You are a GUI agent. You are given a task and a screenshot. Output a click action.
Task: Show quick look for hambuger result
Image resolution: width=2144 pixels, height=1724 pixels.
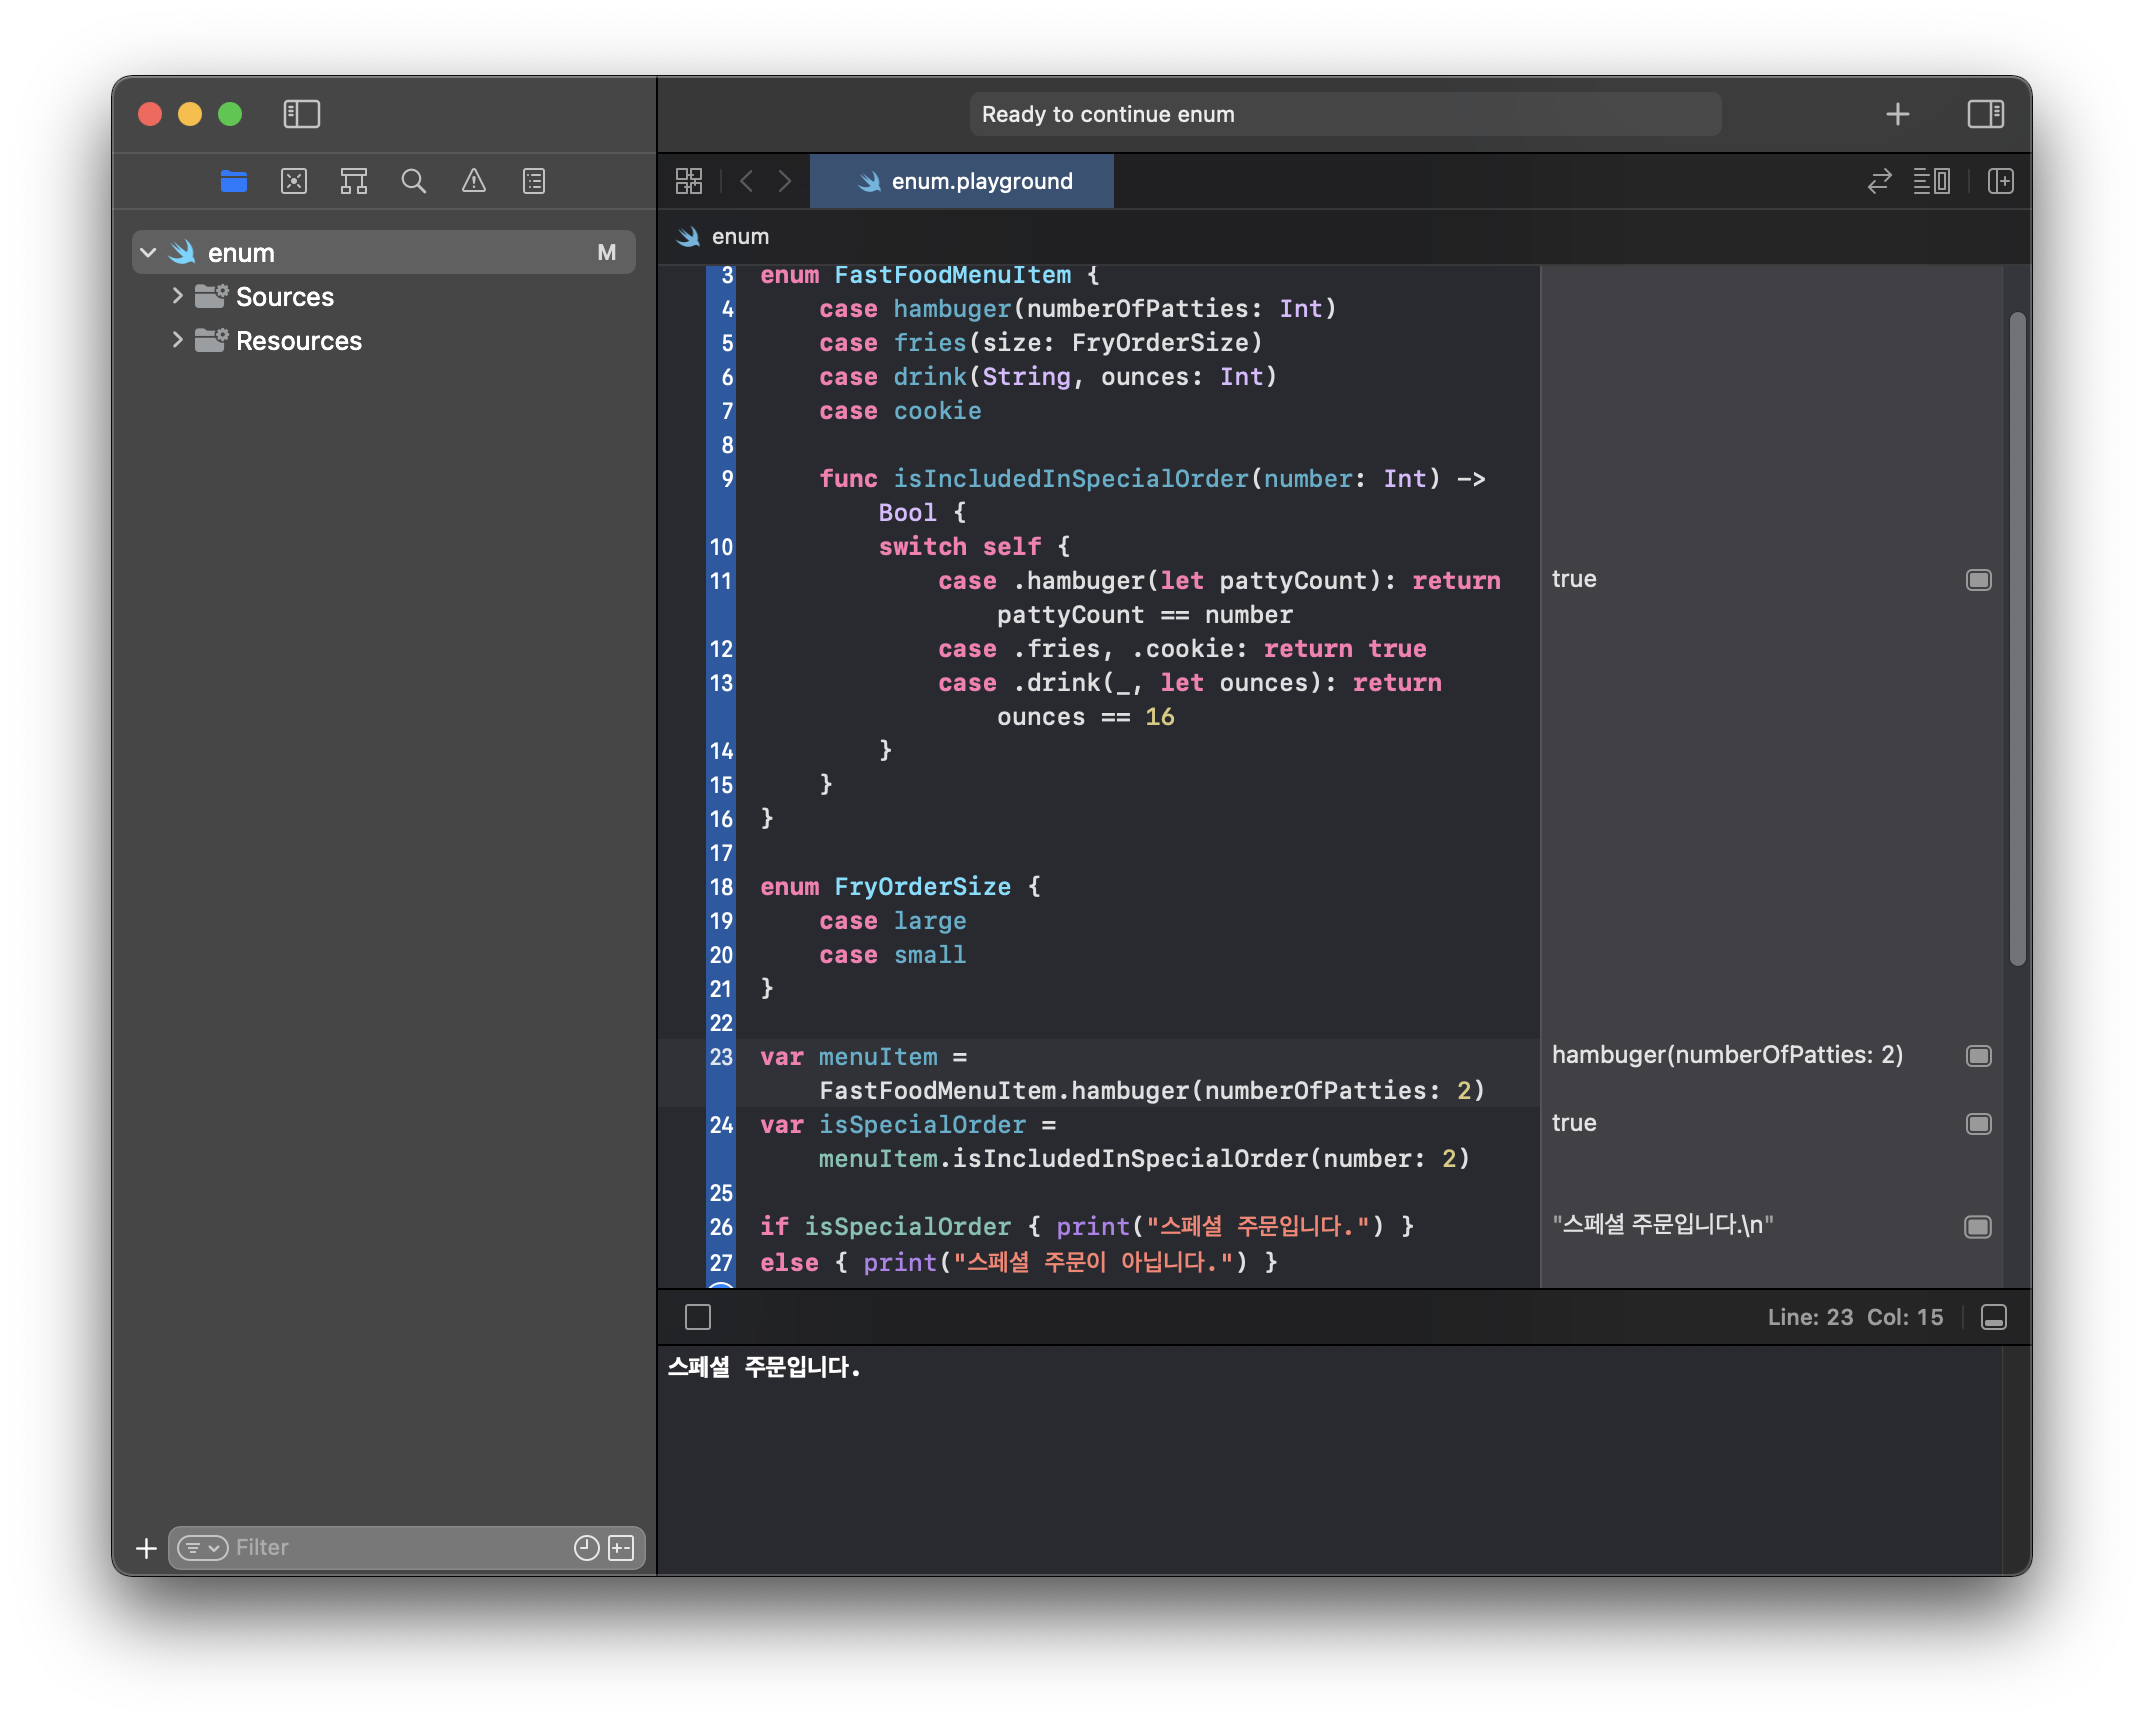click(x=1978, y=1056)
